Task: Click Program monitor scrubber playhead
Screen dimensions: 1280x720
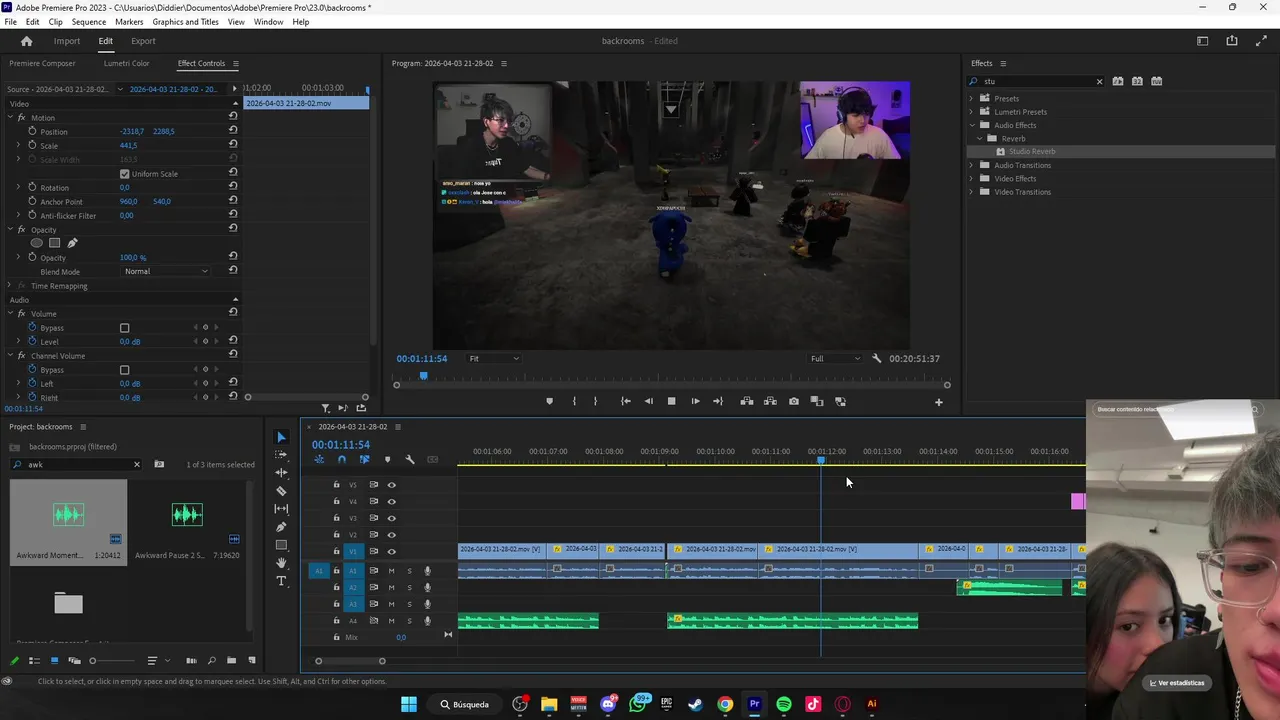Action: [423, 376]
